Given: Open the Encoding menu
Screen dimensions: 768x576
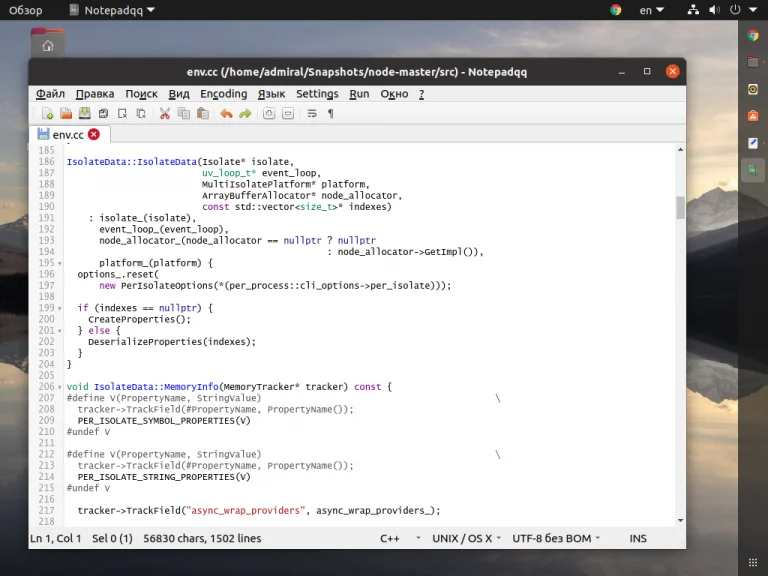Looking at the screenshot, I should point(223,94).
